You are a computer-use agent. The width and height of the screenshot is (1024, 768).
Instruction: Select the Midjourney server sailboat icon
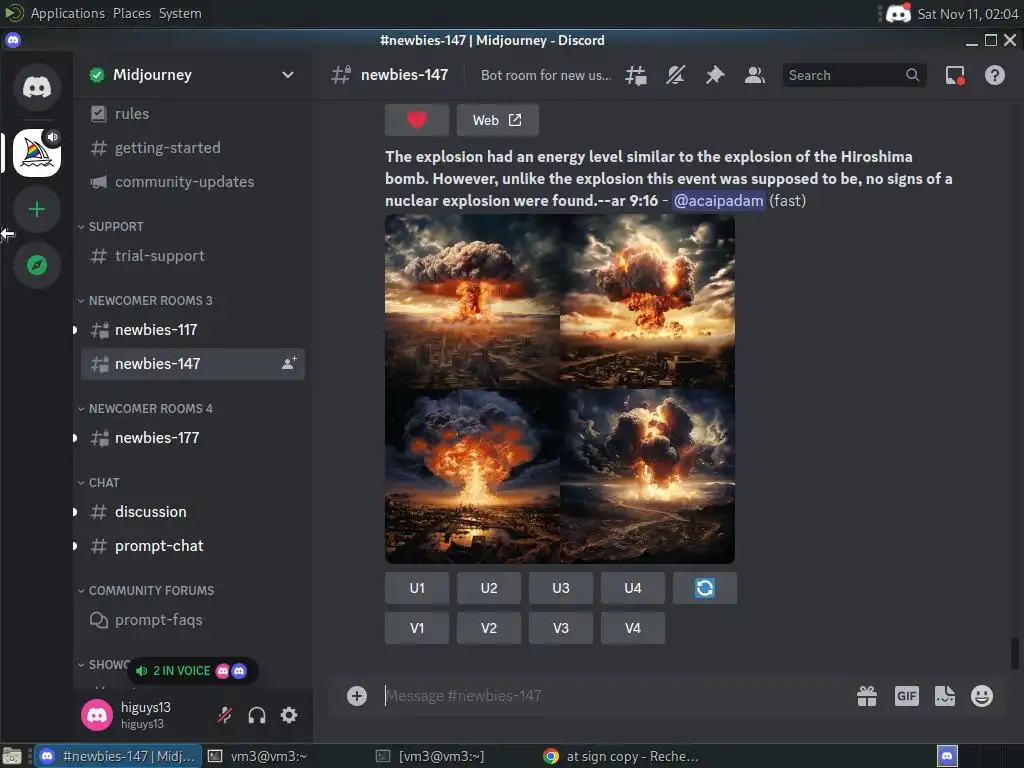(x=37, y=153)
